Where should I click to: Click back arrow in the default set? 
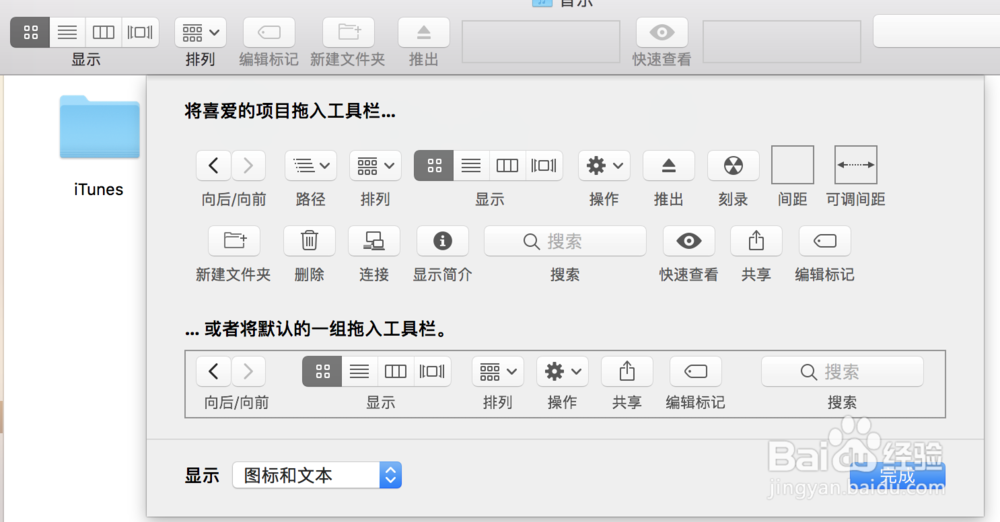(213, 371)
